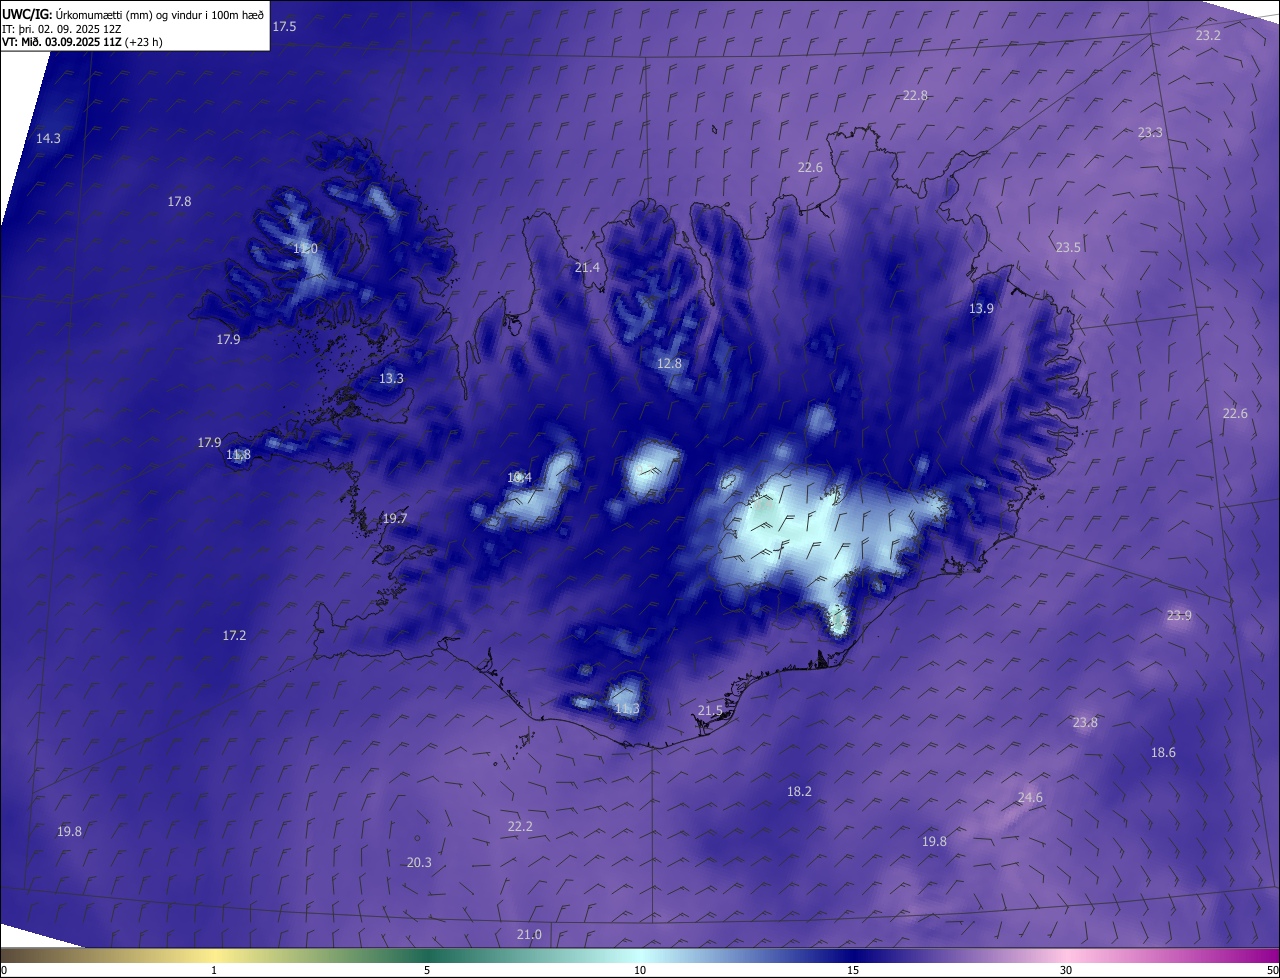This screenshot has height=978, width=1280.
Task: Click the color scale label 15
Action: click(853, 970)
